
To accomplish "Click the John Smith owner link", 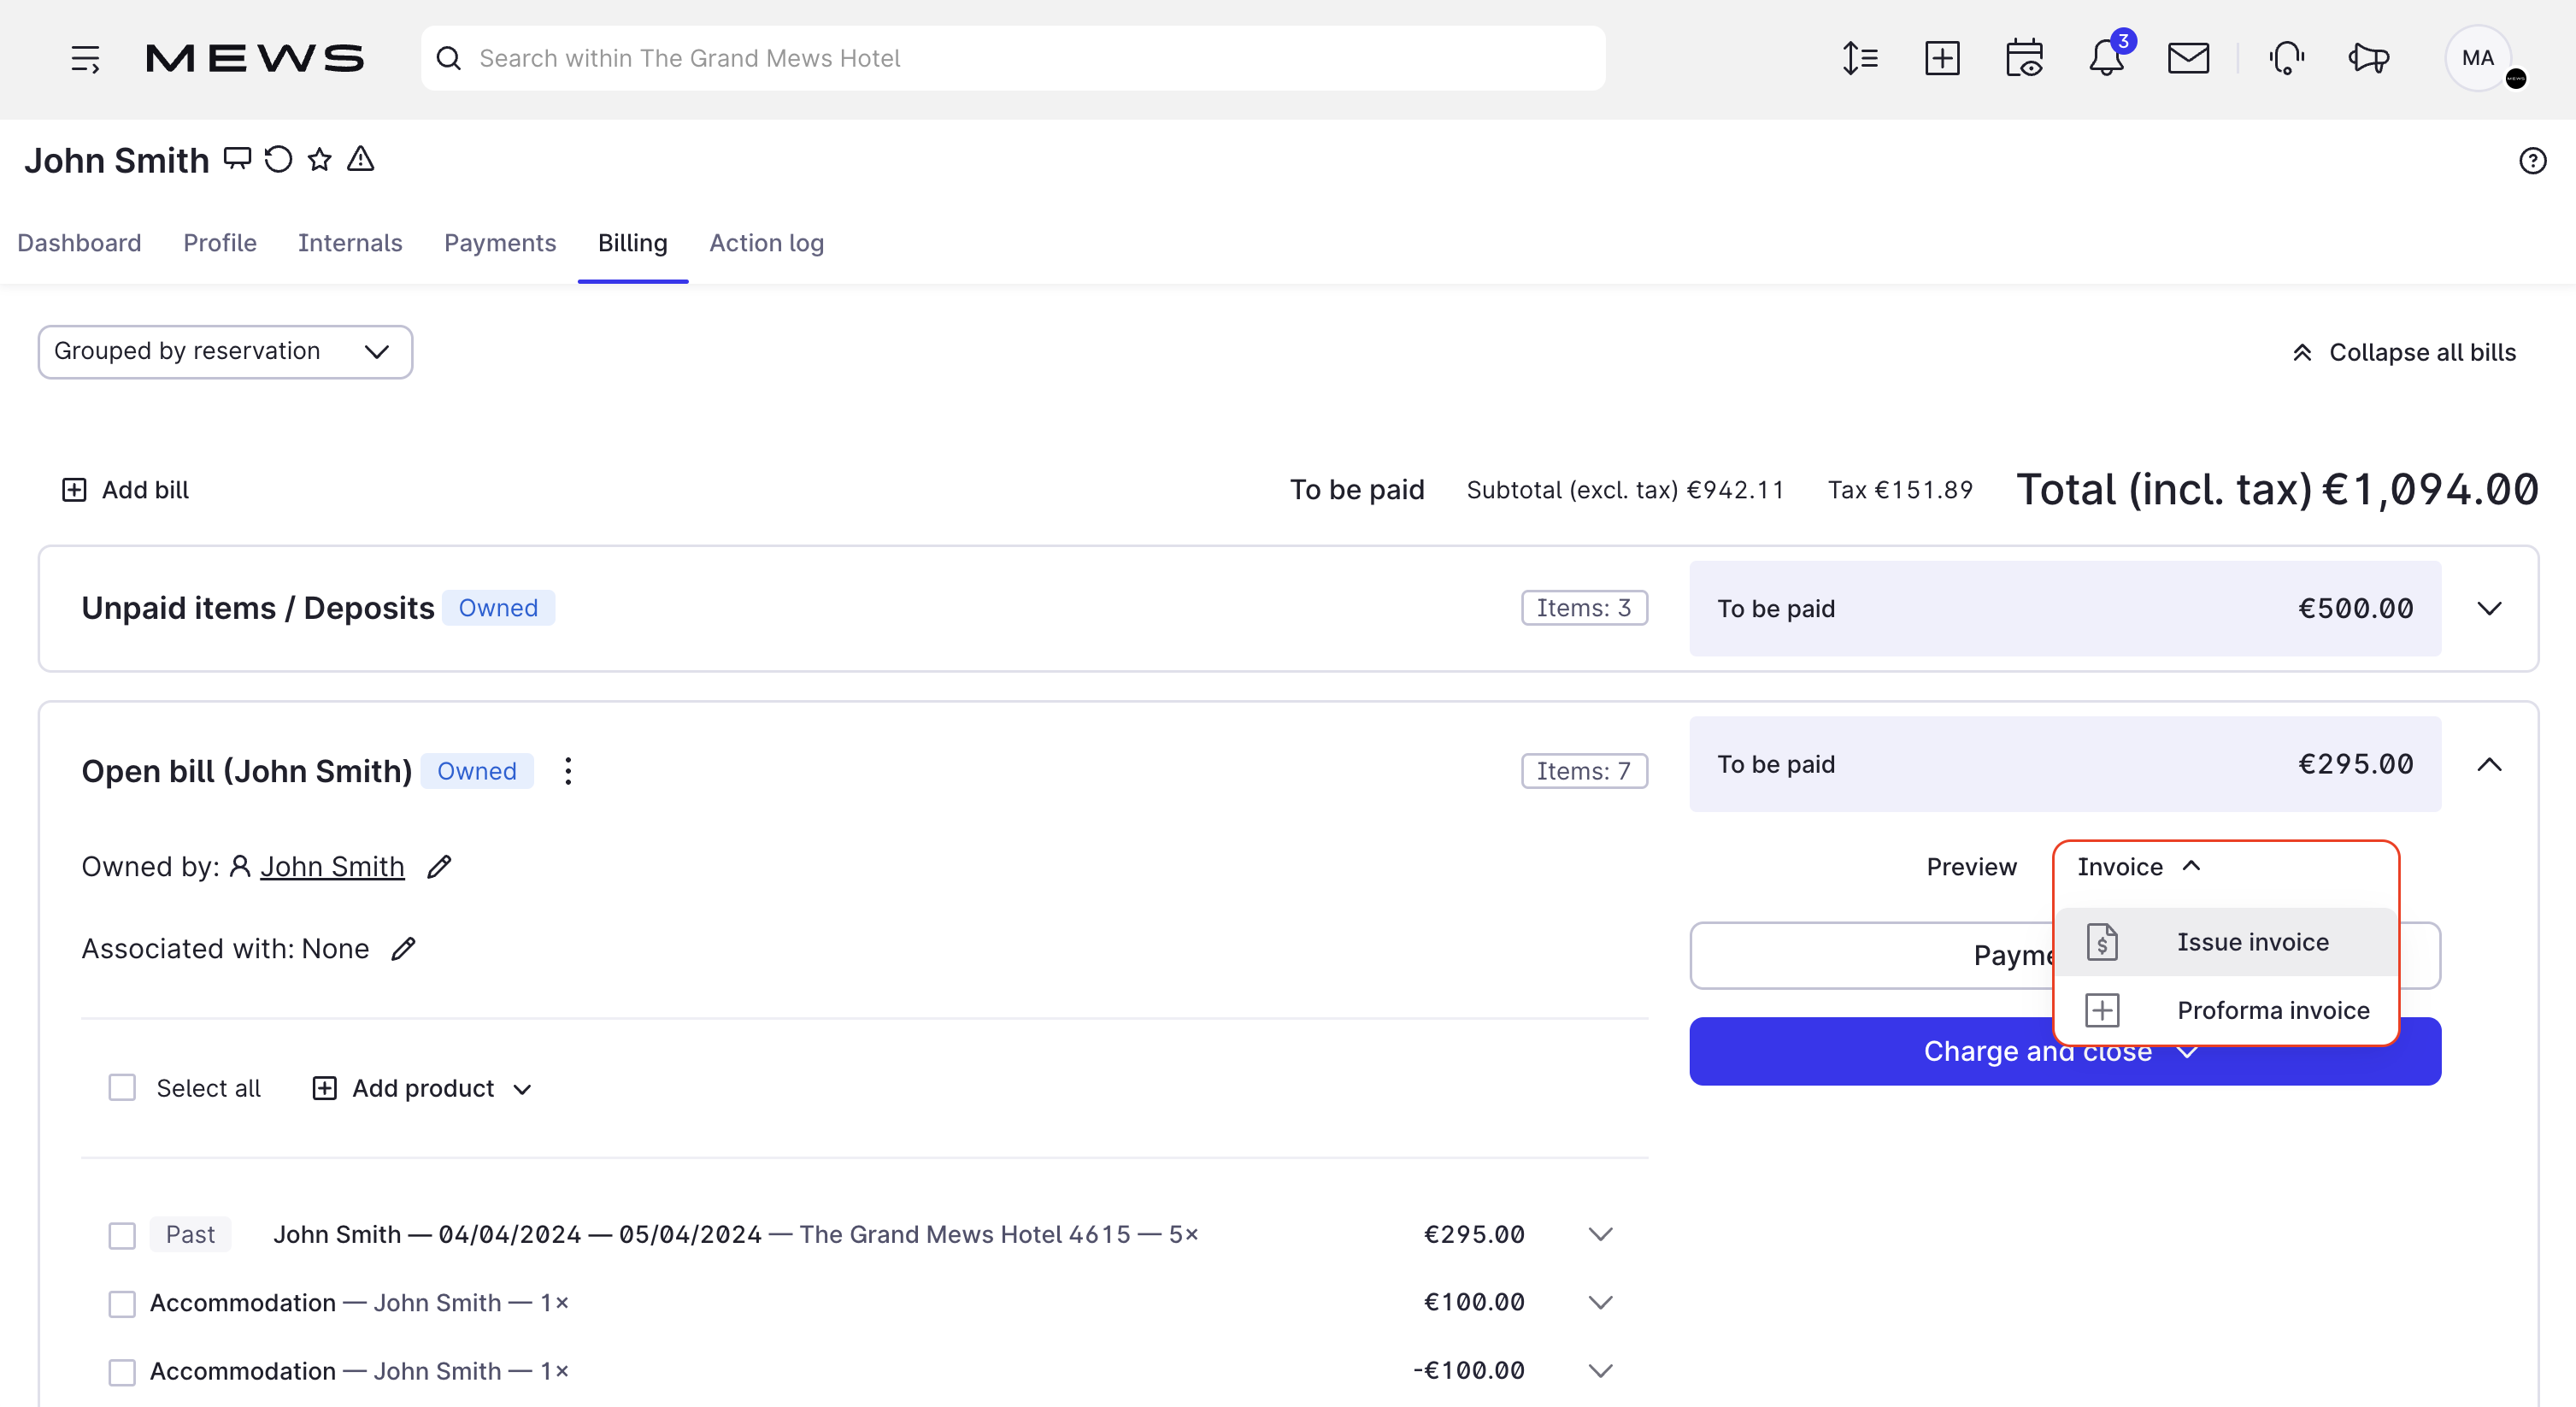I will coord(332,866).
